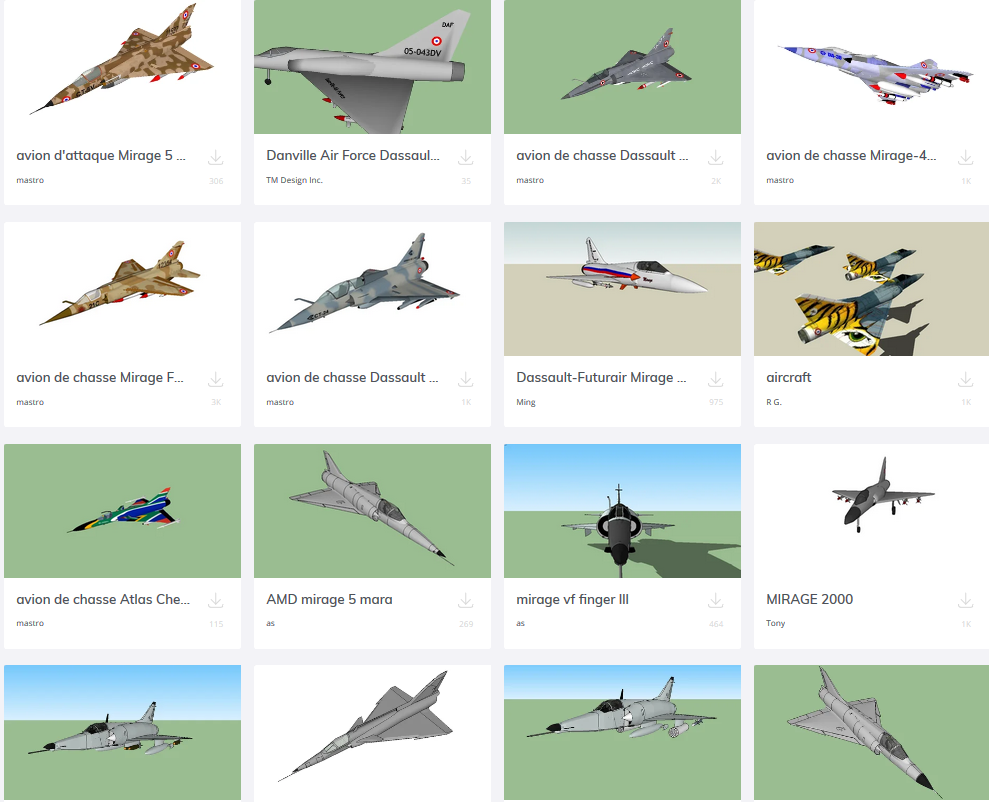Download the MIRAGE 2000 model
The width and height of the screenshot is (989, 802).
tap(965, 601)
